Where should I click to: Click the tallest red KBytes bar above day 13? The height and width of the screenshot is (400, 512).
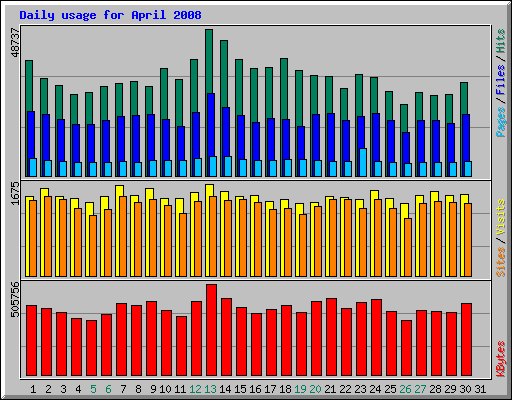click(x=211, y=330)
